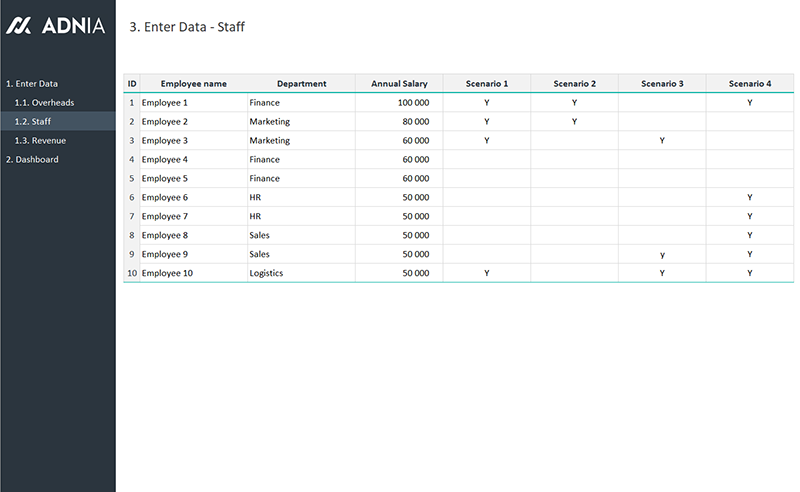This screenshot has height=492, width=800.
Task: Toggle Scenario 3 flag for Employee 3
Action: (x=662, y=141)
